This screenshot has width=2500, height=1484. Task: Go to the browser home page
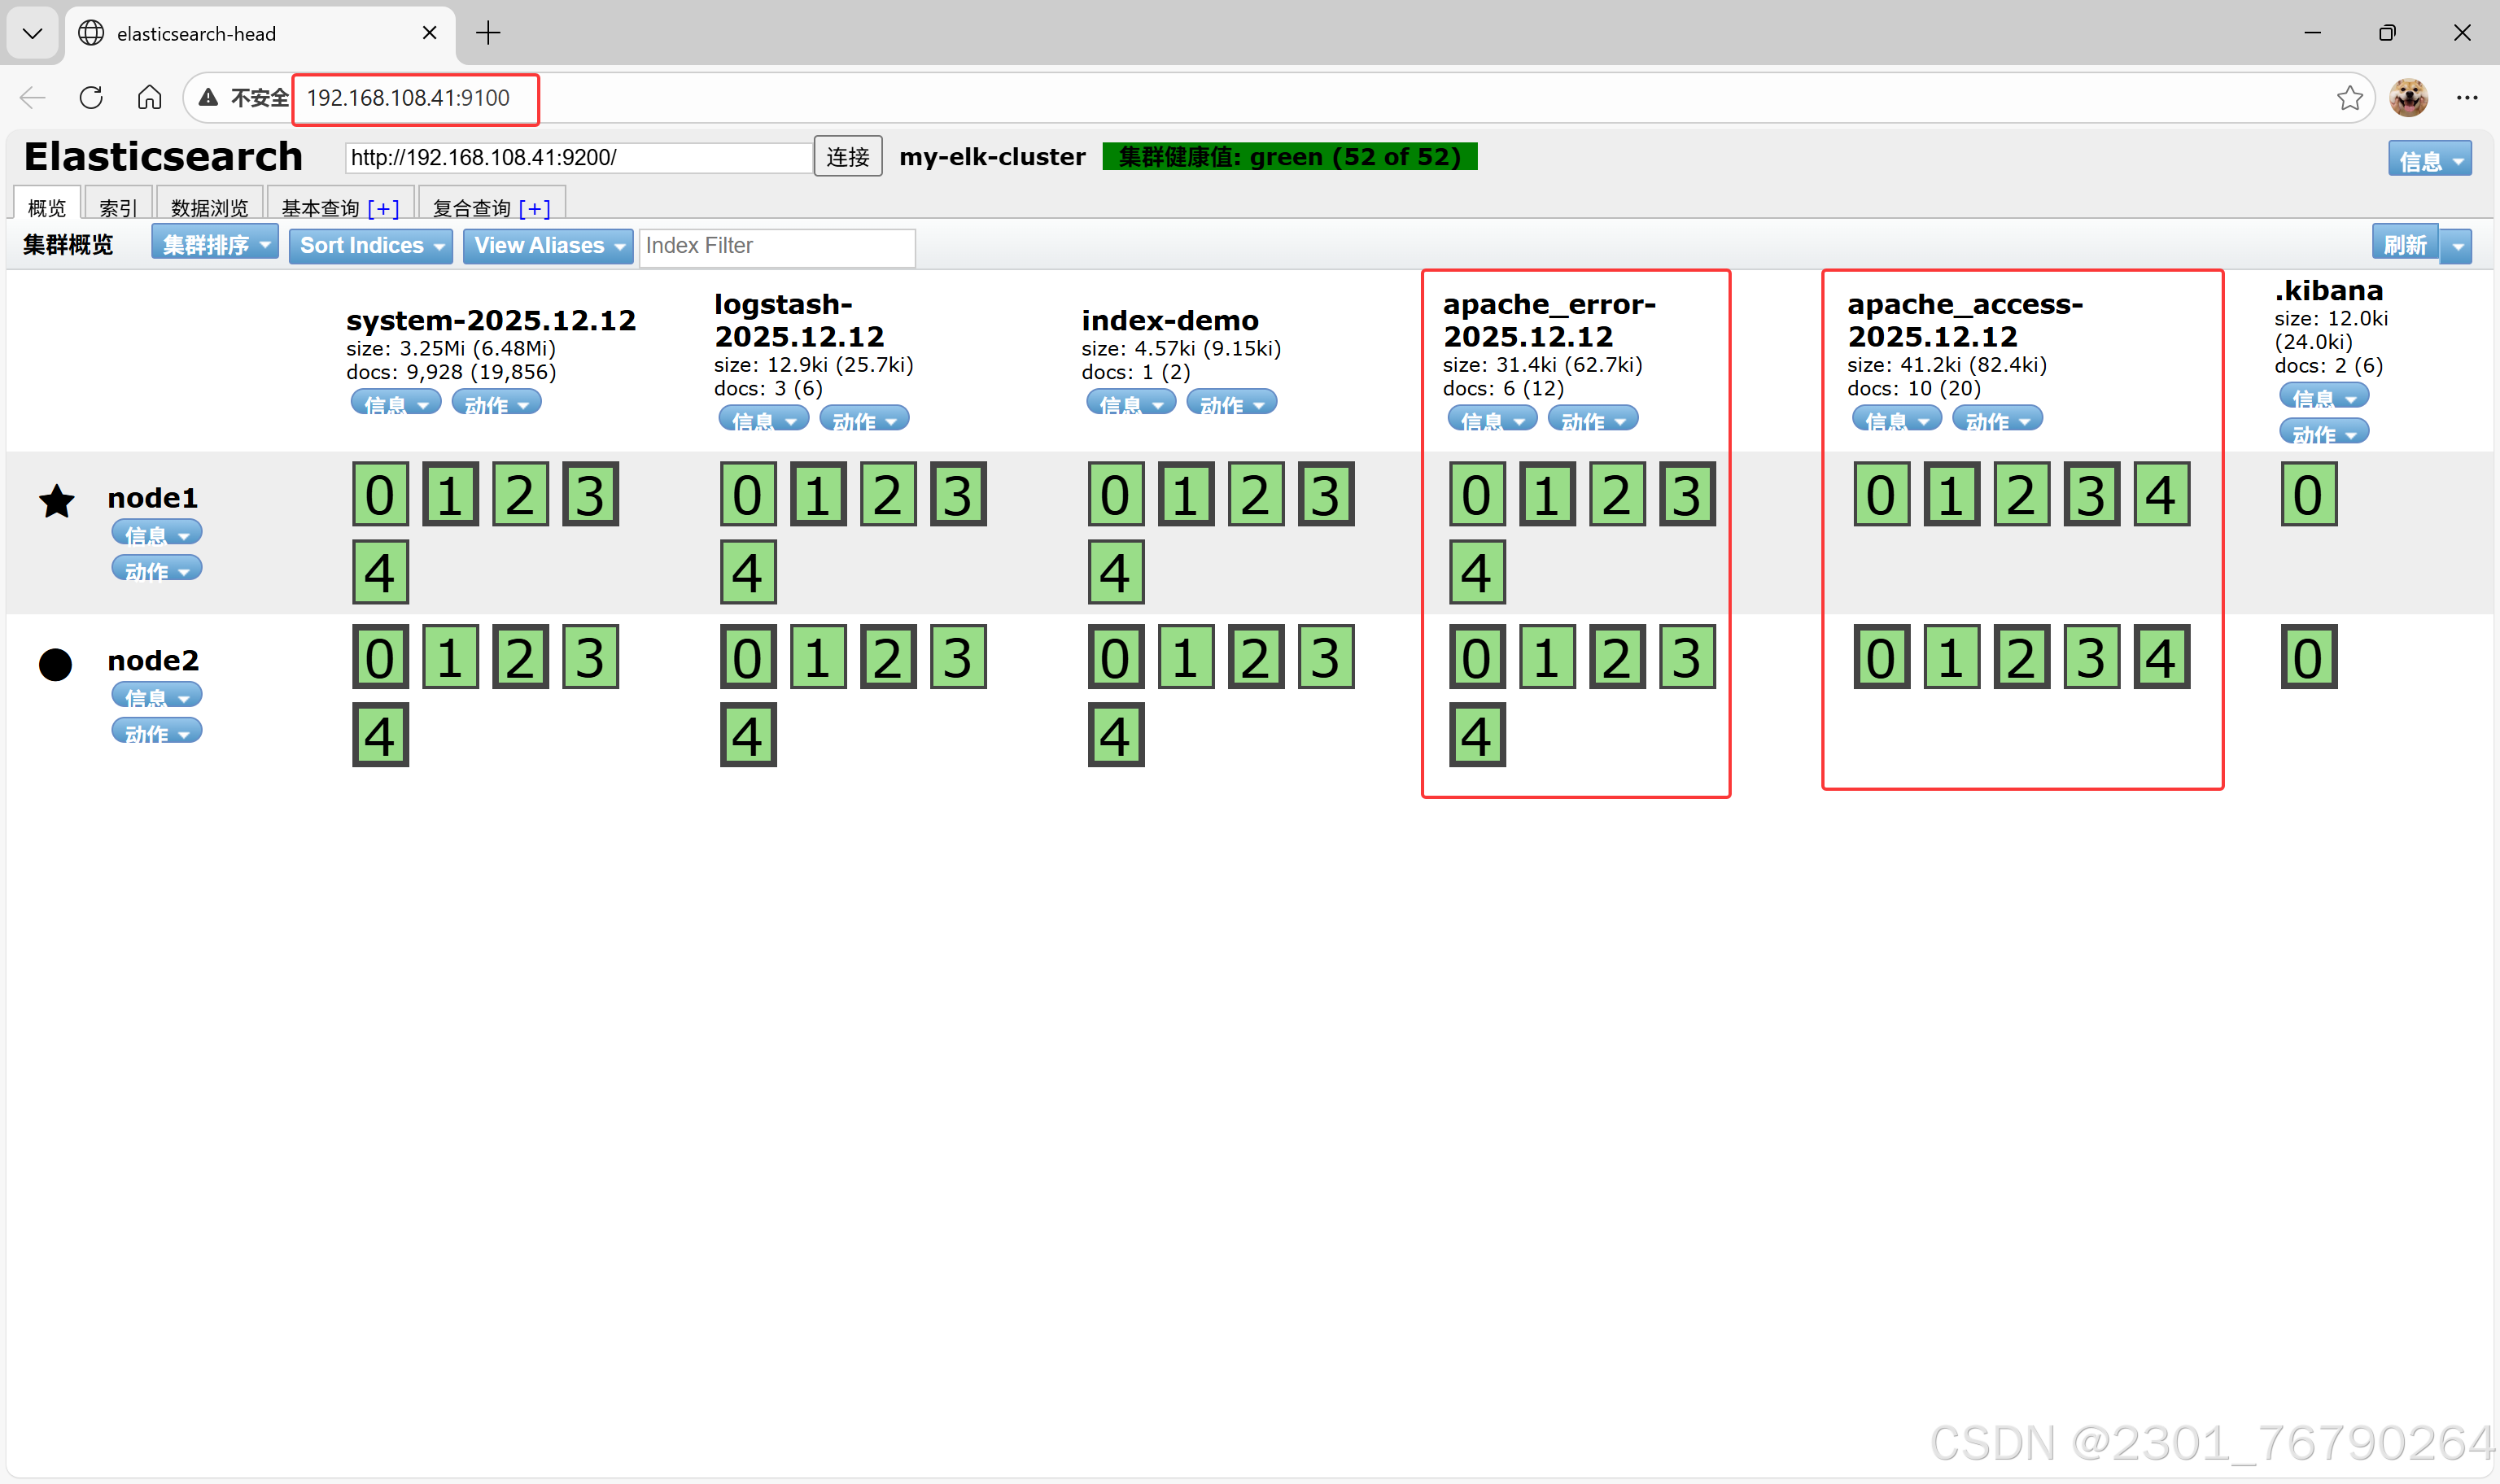[149, 97]
